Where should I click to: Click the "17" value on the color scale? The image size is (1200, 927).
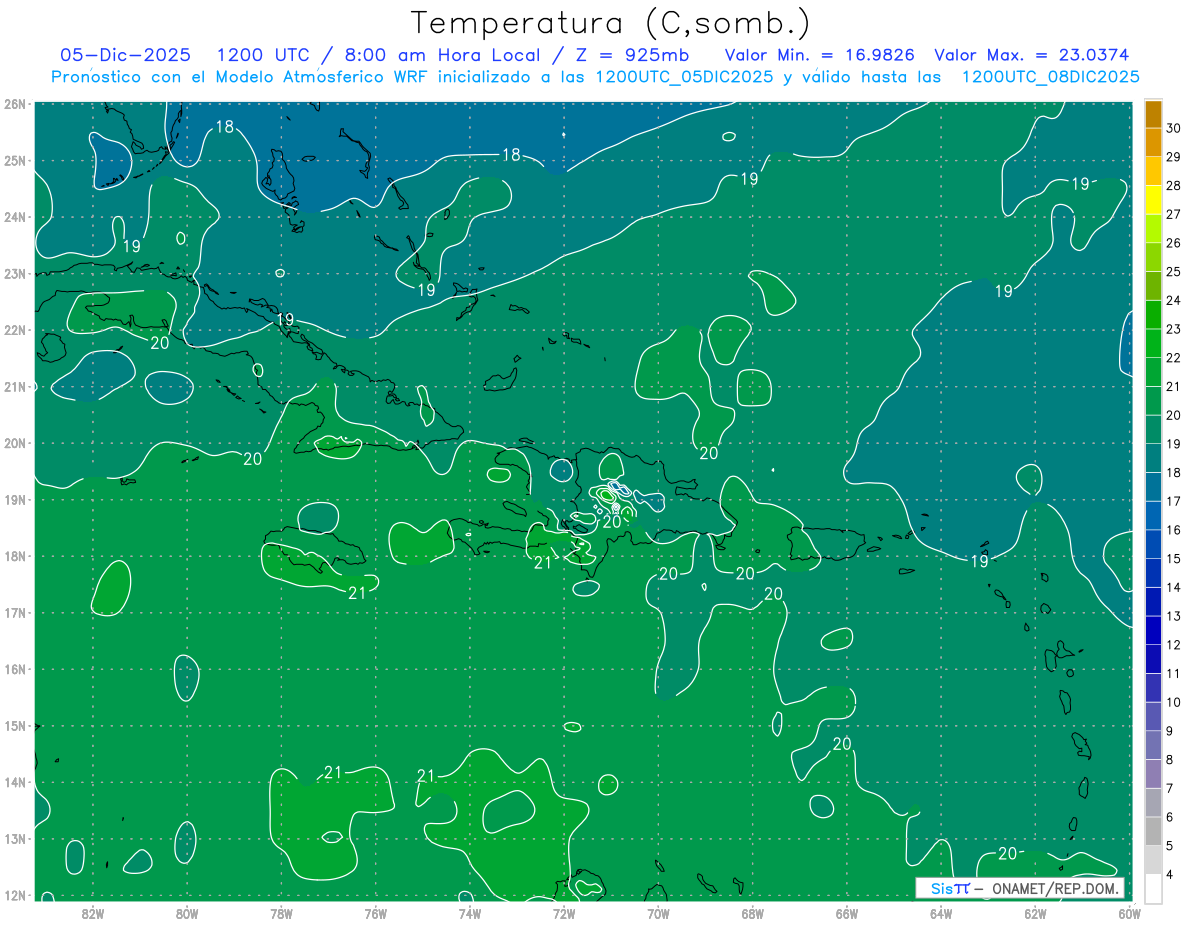tap(1173, 501)
